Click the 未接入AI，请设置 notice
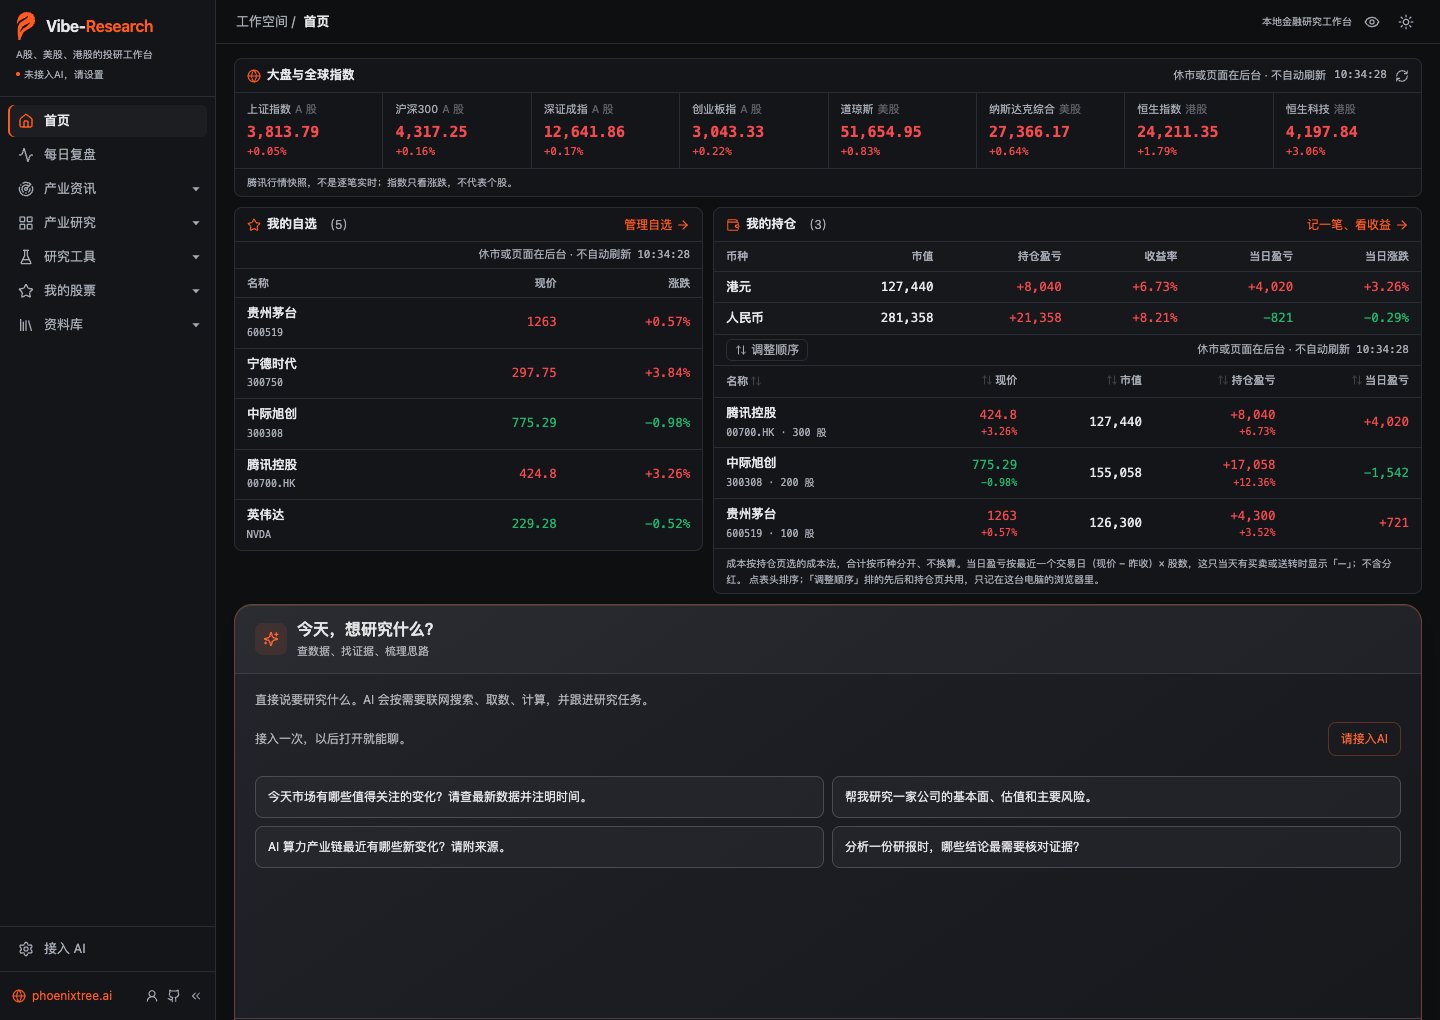 [60, 75]
